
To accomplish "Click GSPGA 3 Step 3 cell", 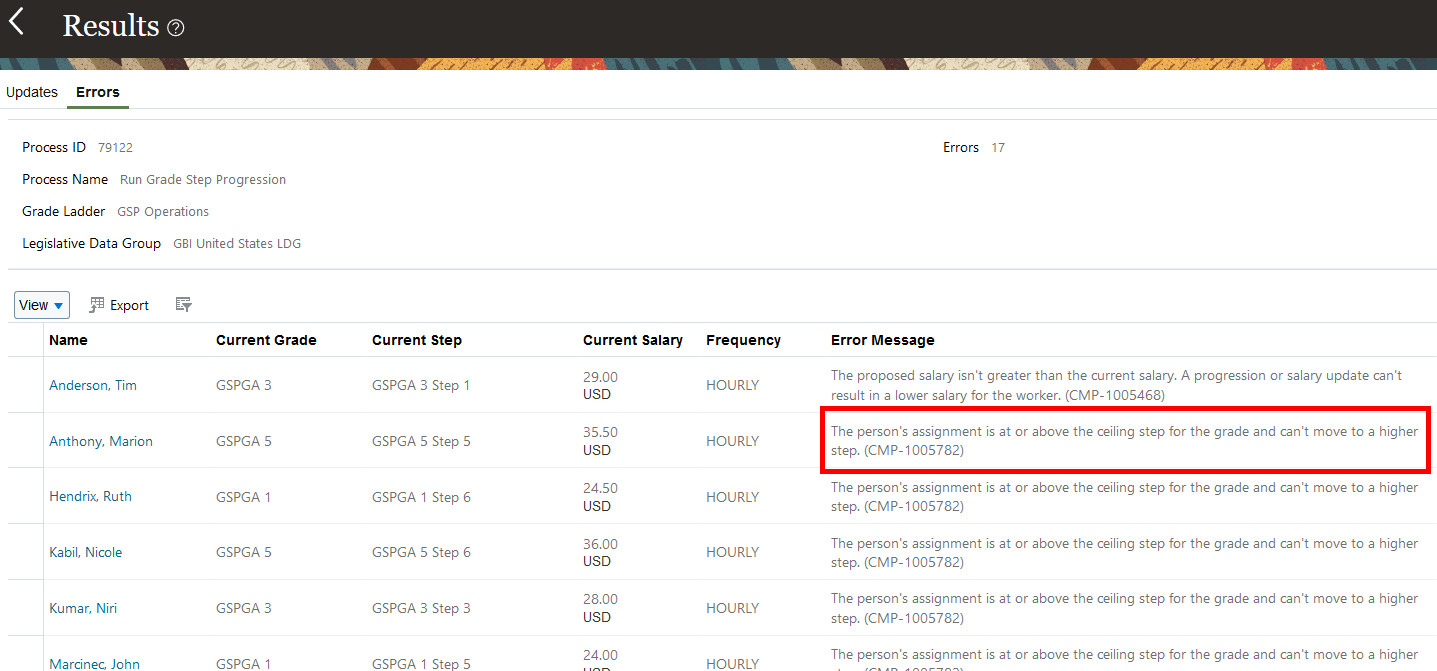I will 421,608.
